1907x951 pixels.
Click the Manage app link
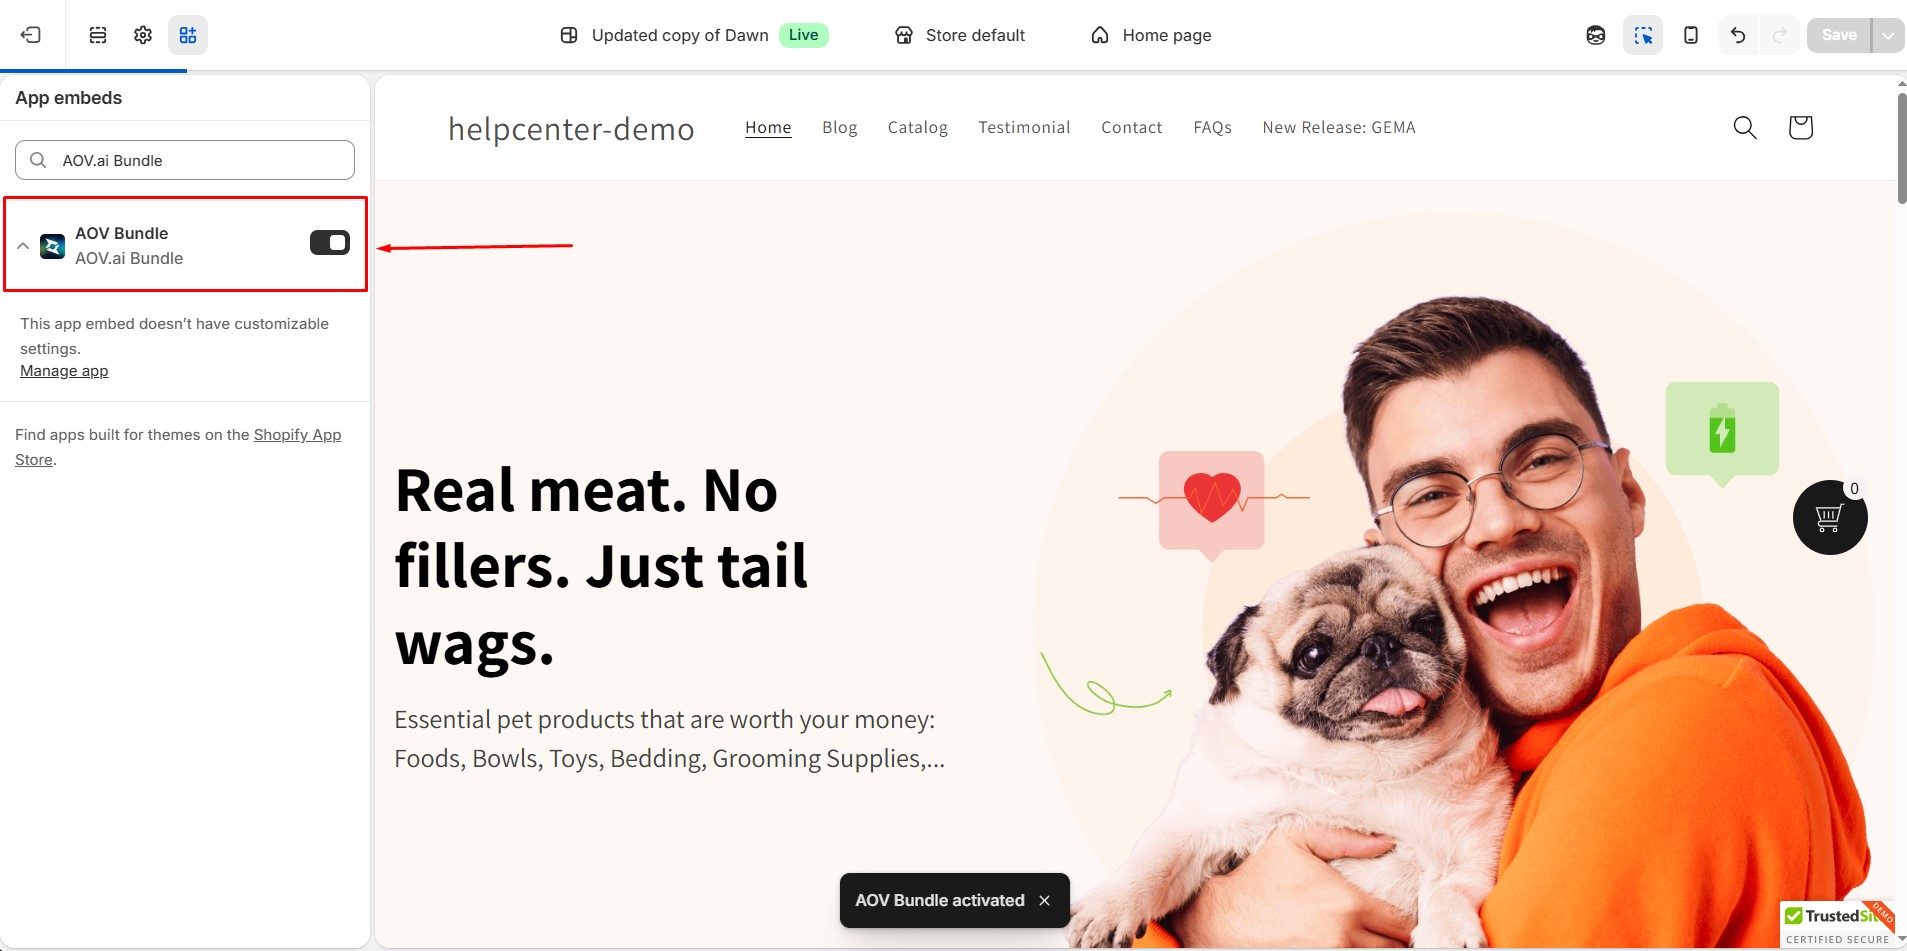point(64,371)
